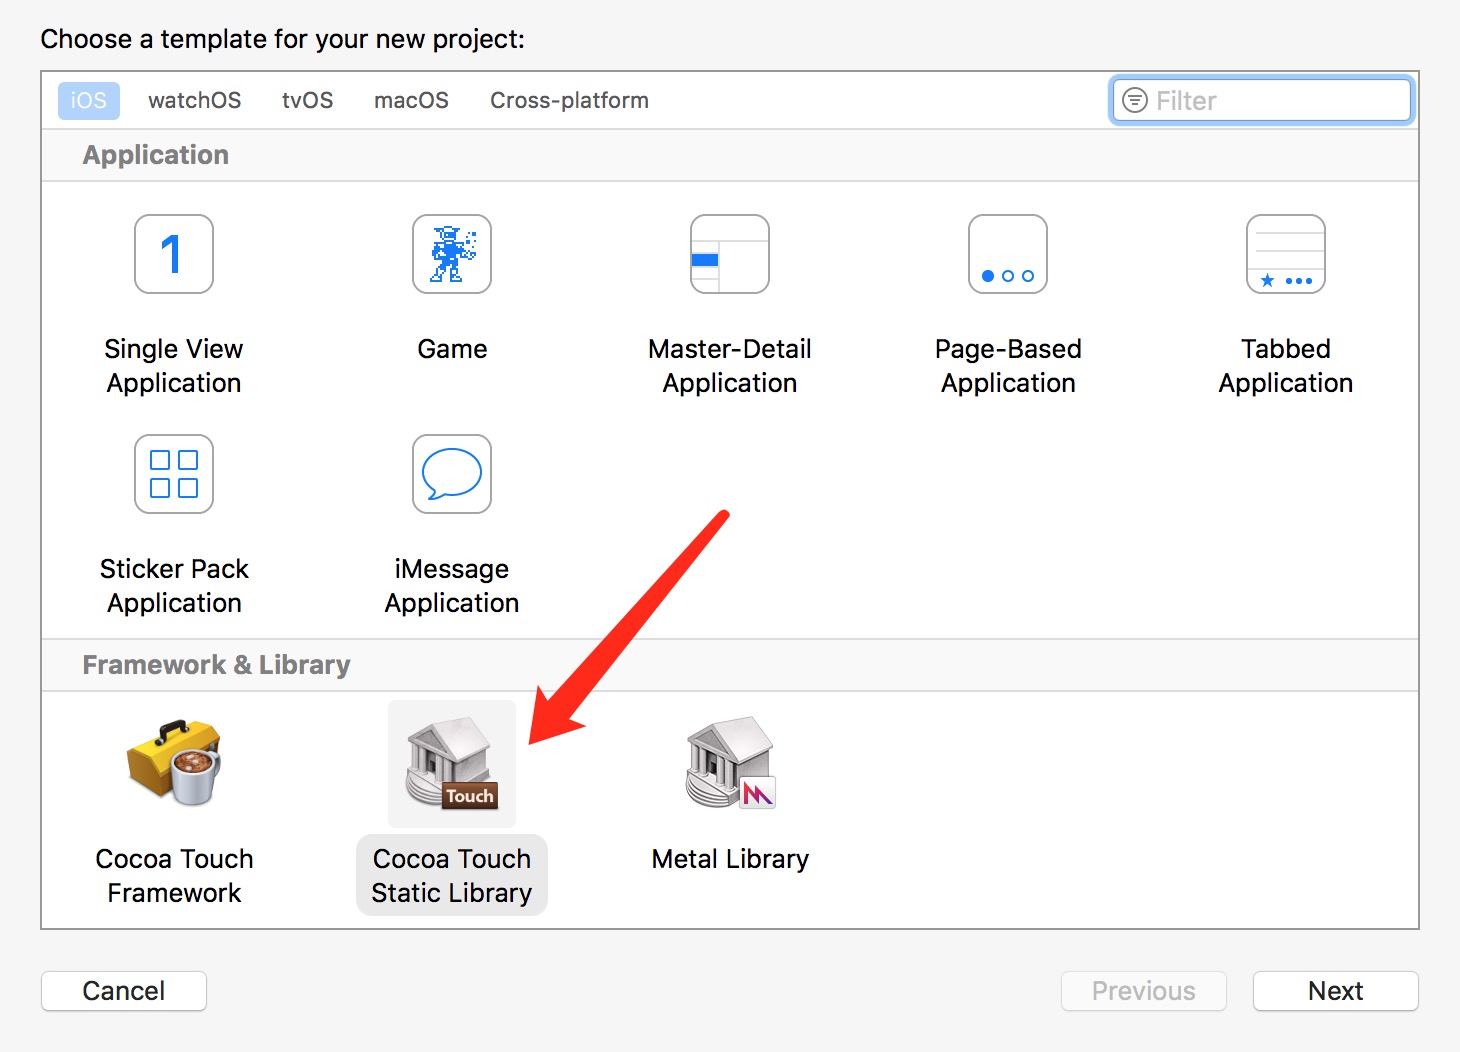This screenshot has width=1460, height=1052.
Task: Click the Next button
Action: 1336,991
